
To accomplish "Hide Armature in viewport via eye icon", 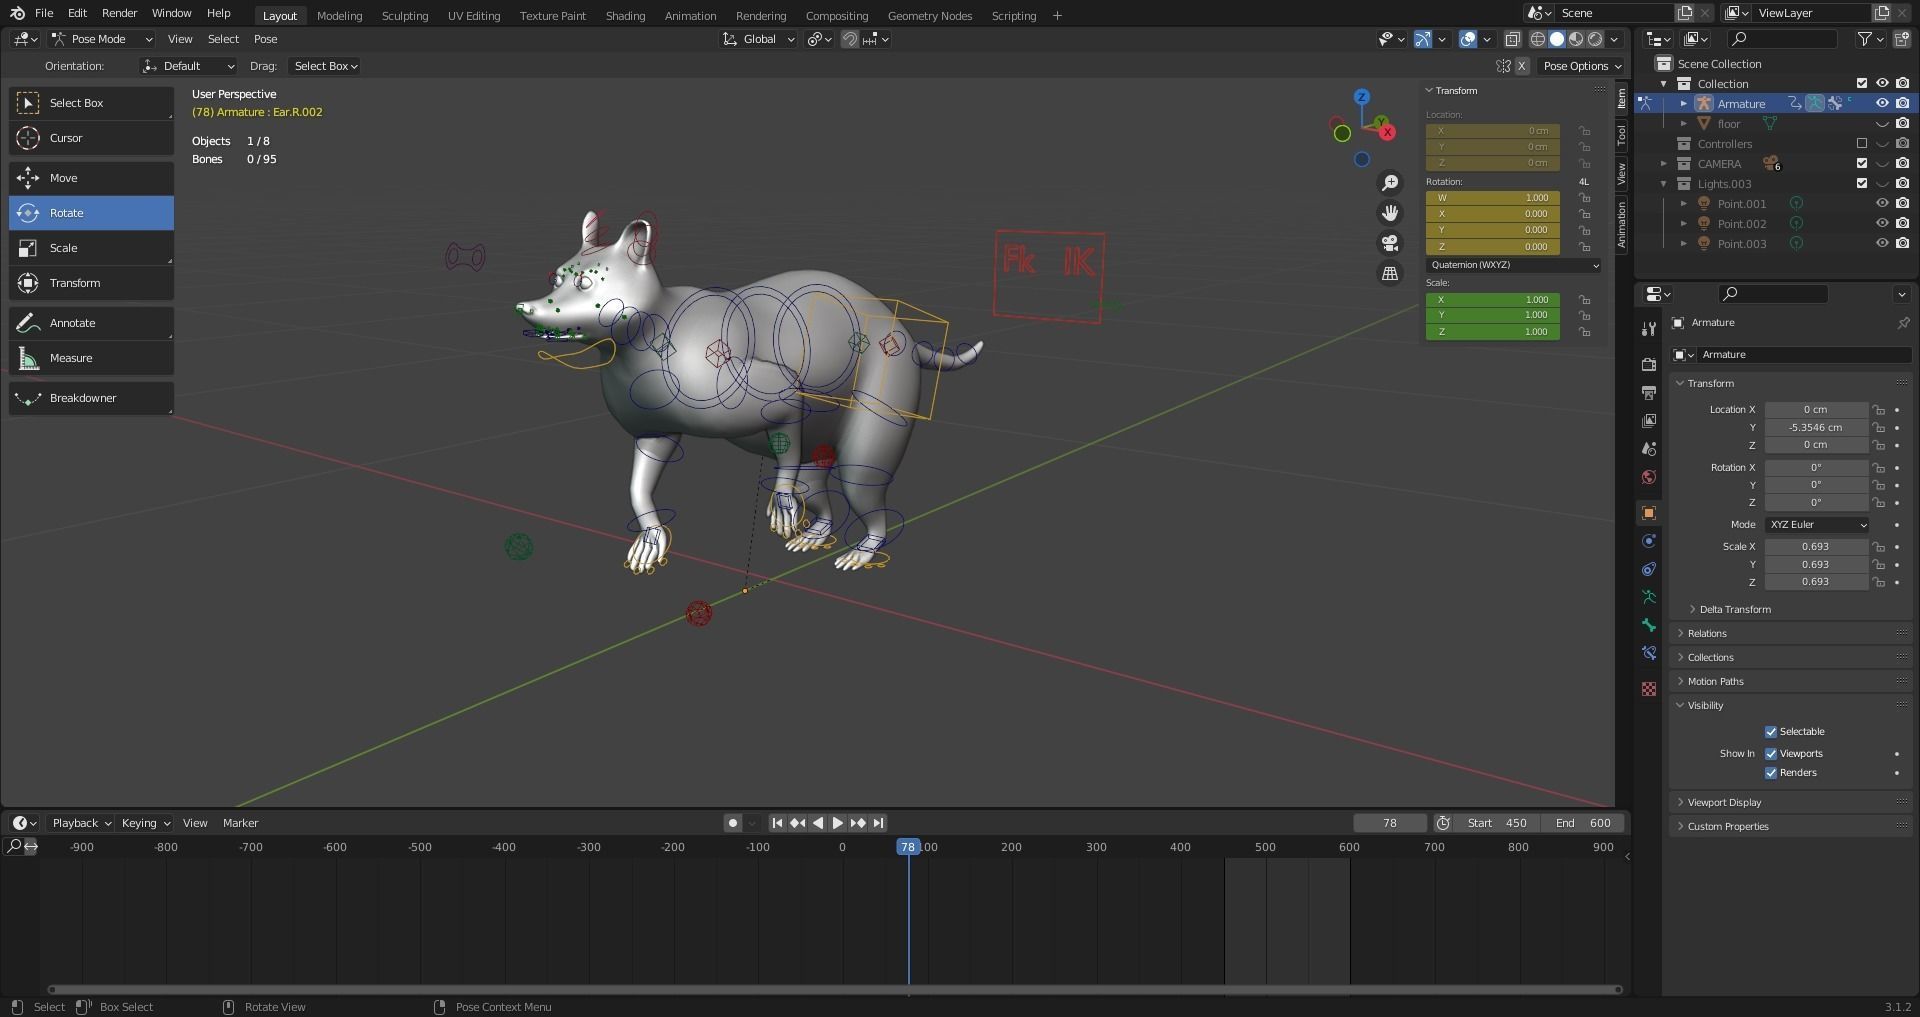I will tap(1882, 103).
